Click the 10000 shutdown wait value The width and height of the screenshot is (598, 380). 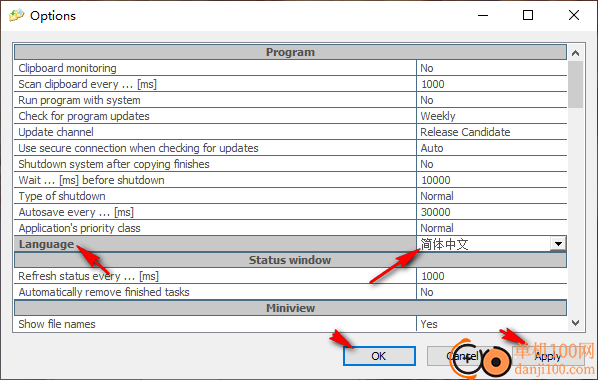pyautogui.click(x=492, y=180)
